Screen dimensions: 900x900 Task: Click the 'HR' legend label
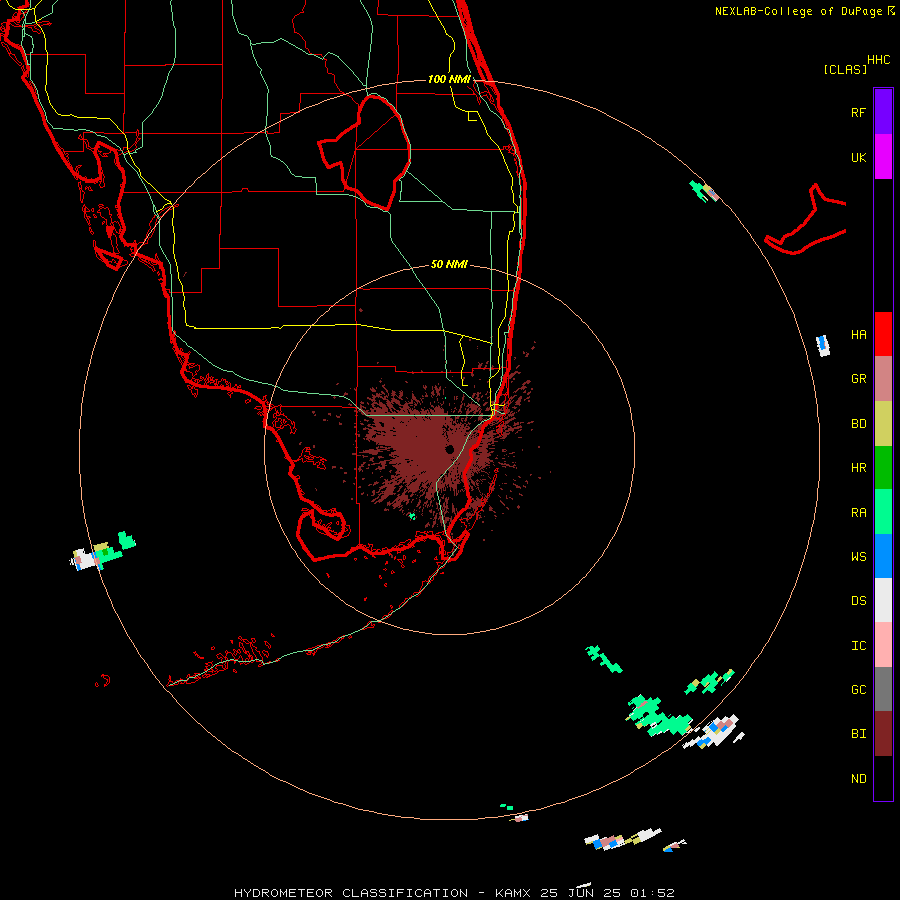point(858,468)
